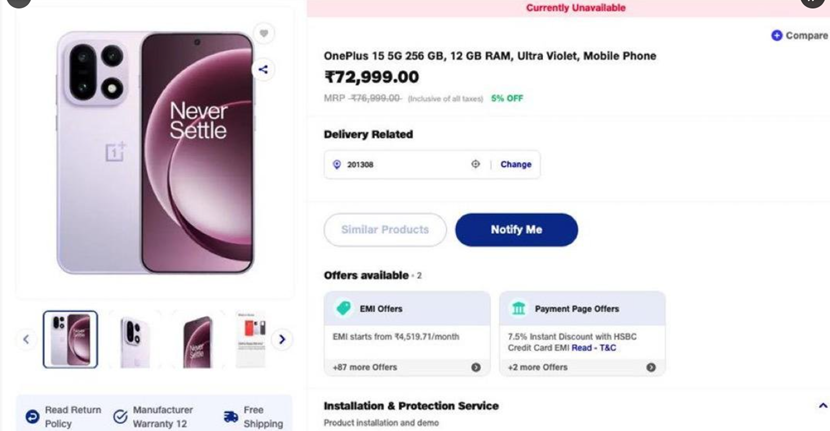Screen dimensions: 830x431
Task: Click the Manufacturer Warranty checkmark icon
Action: pos(120,416)
